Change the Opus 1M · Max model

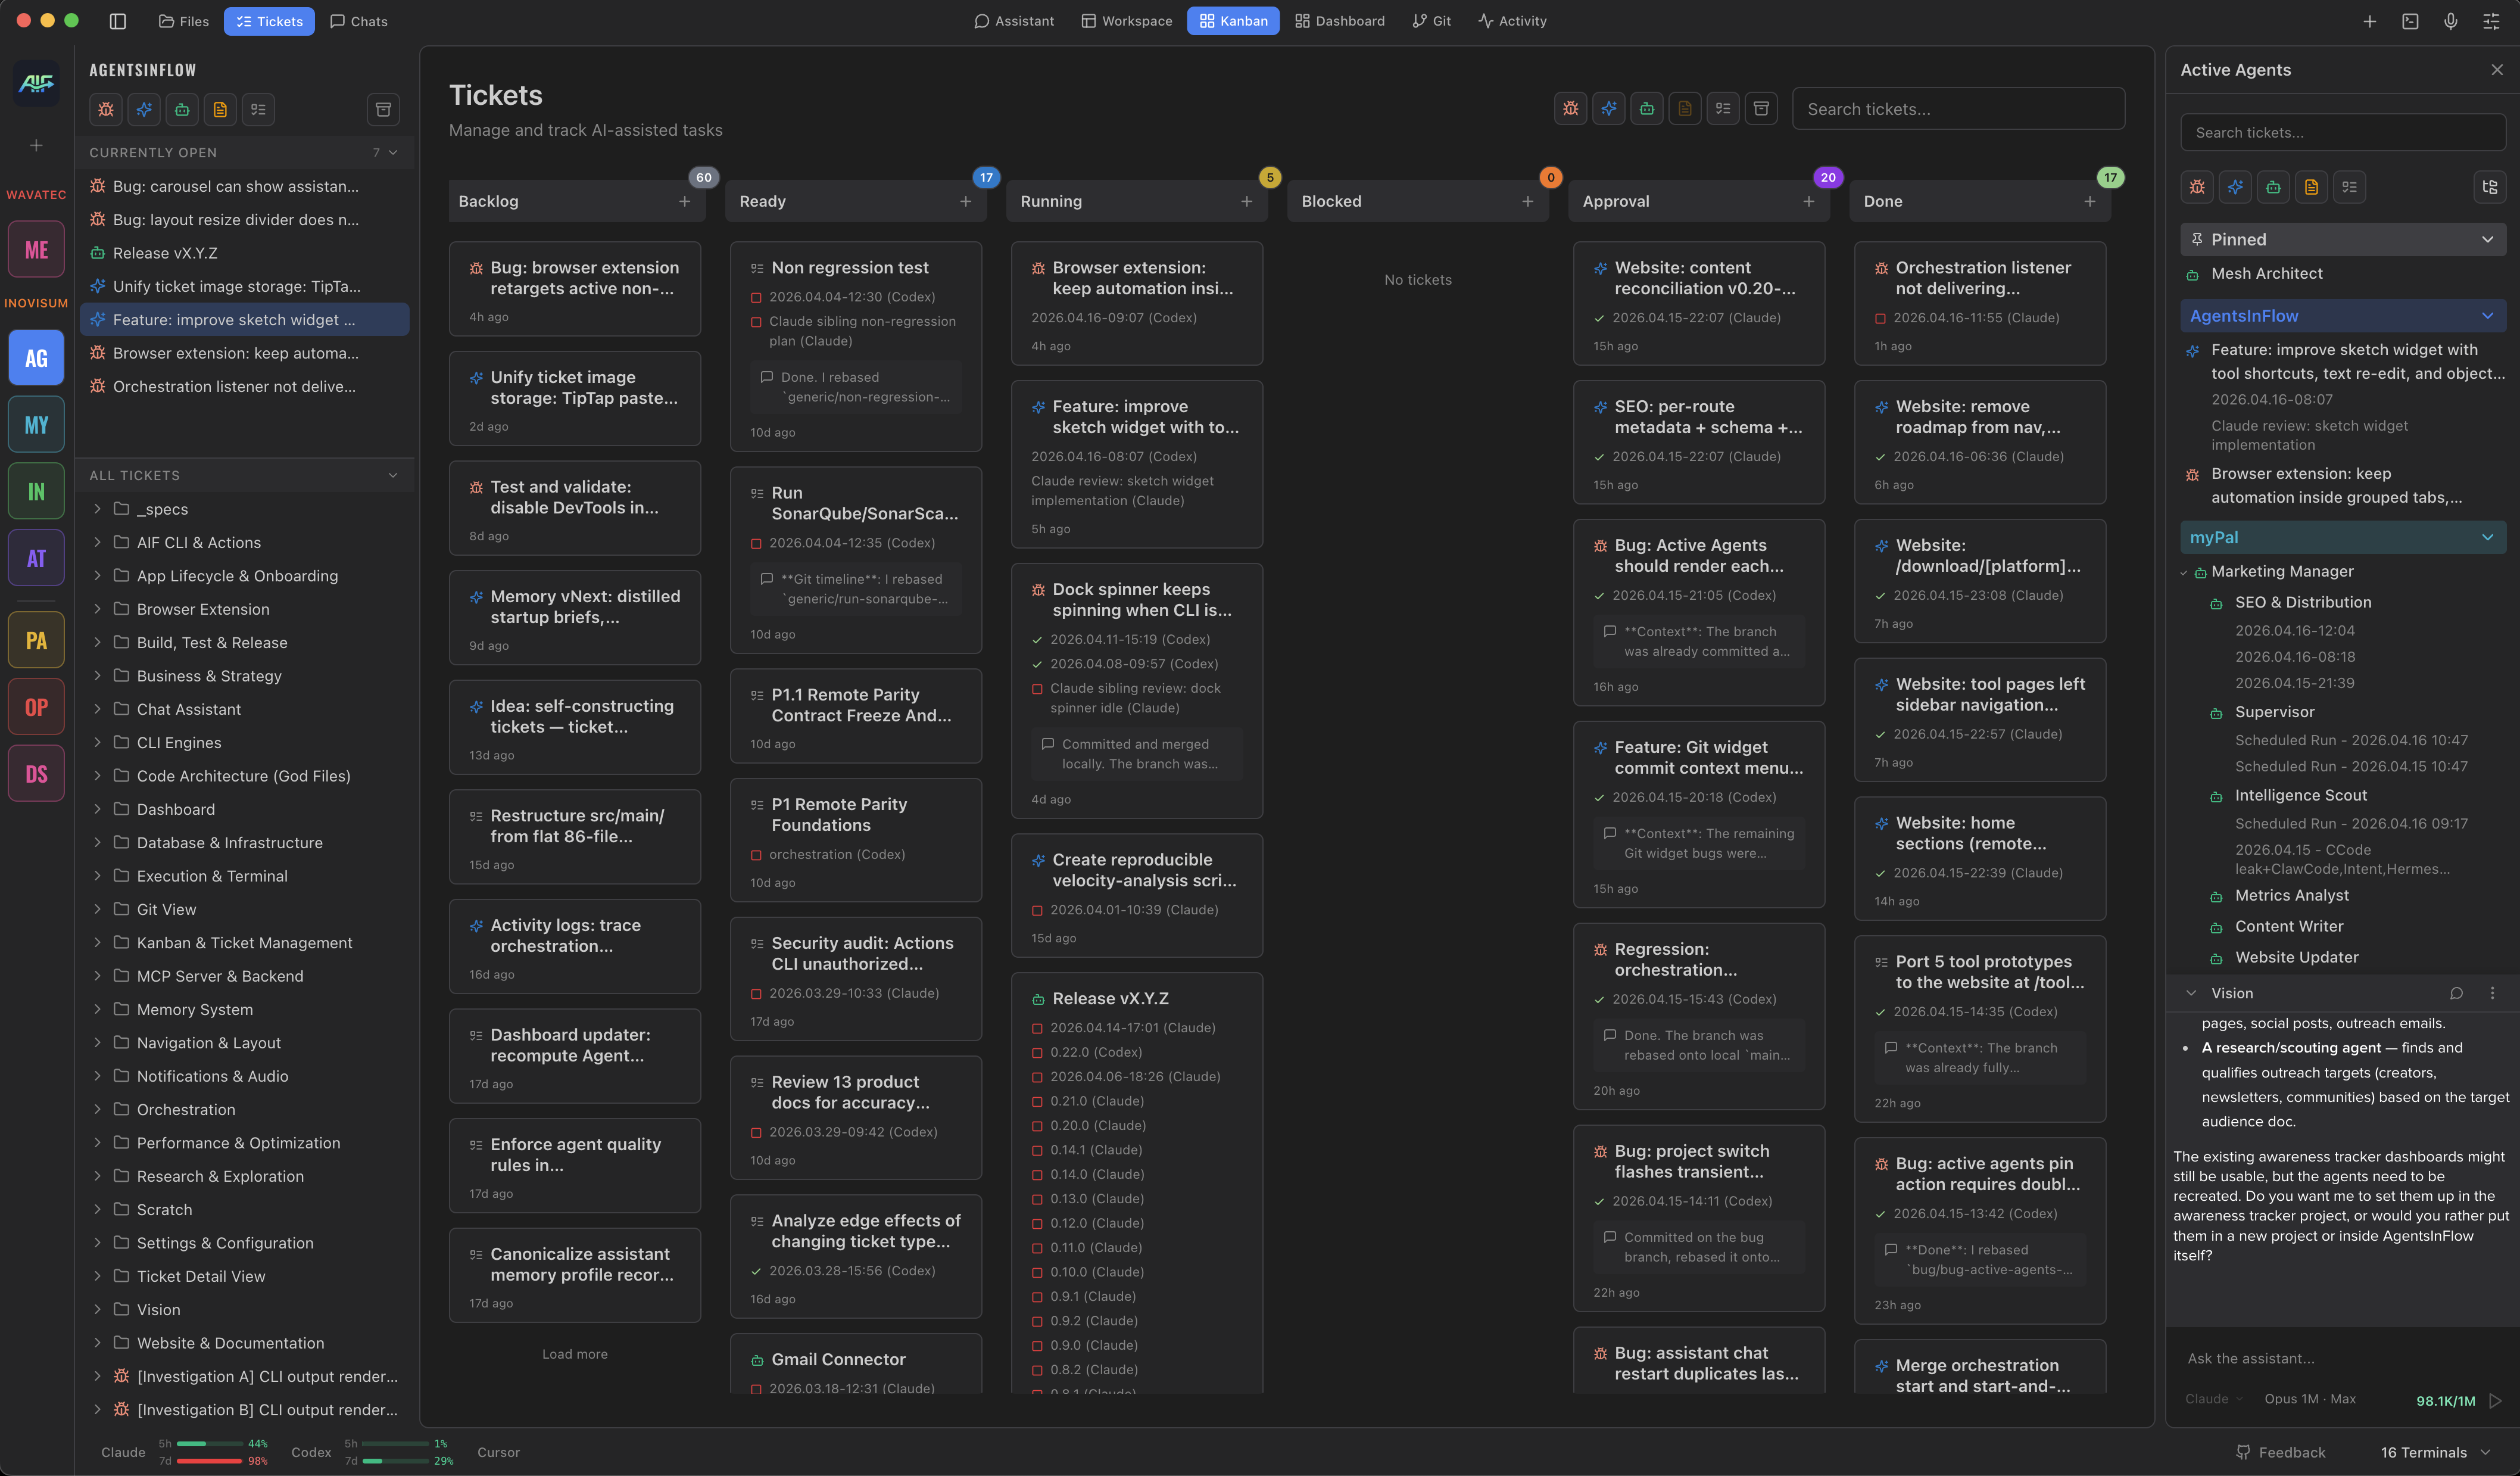2310,1399
